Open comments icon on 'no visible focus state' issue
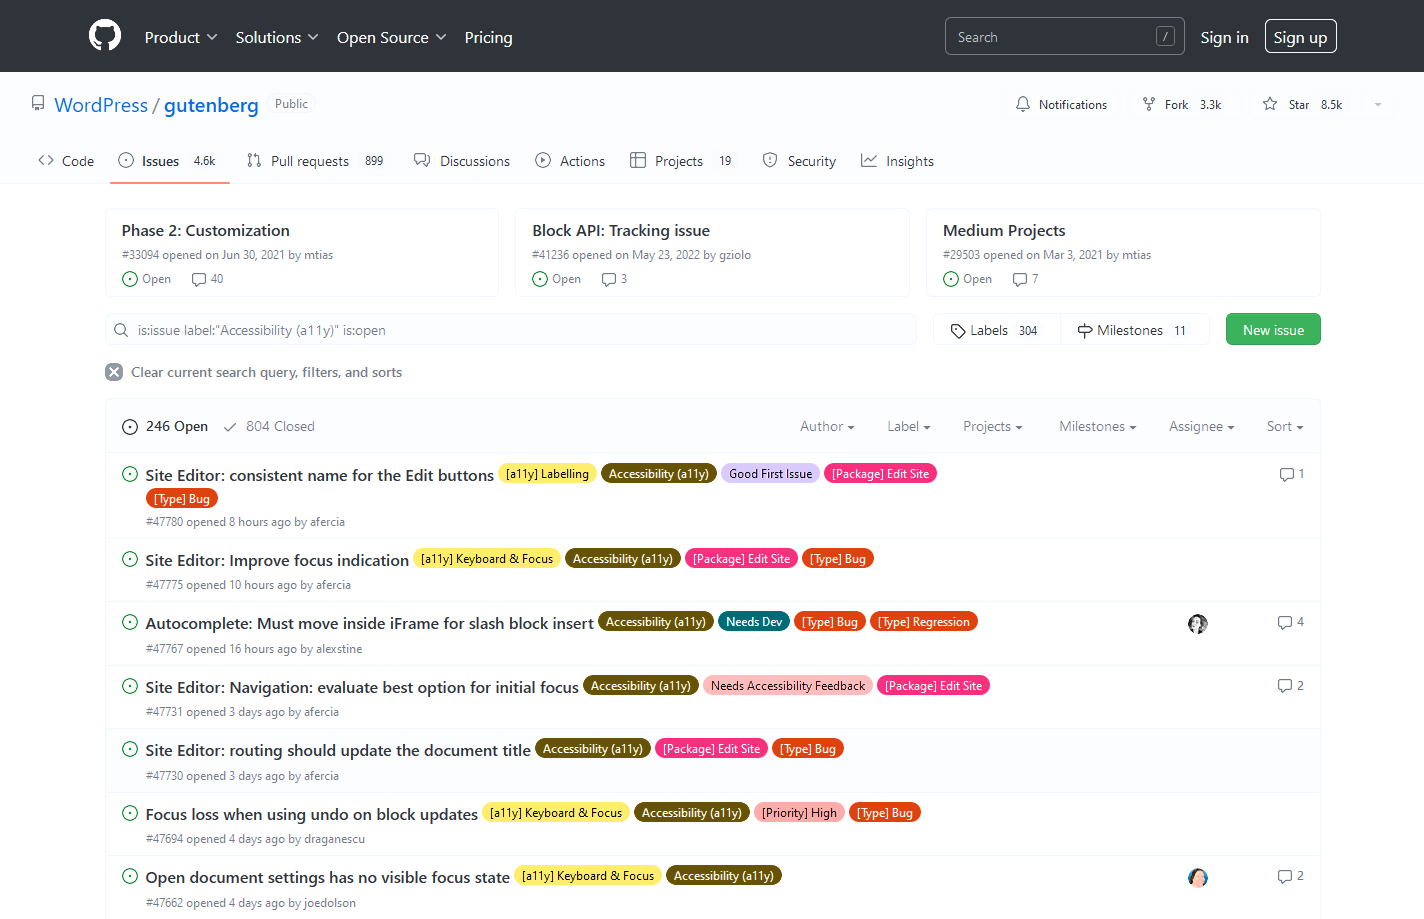Screen dimensions: 1424x919 pyautogui.click(x=1285, y=876)
